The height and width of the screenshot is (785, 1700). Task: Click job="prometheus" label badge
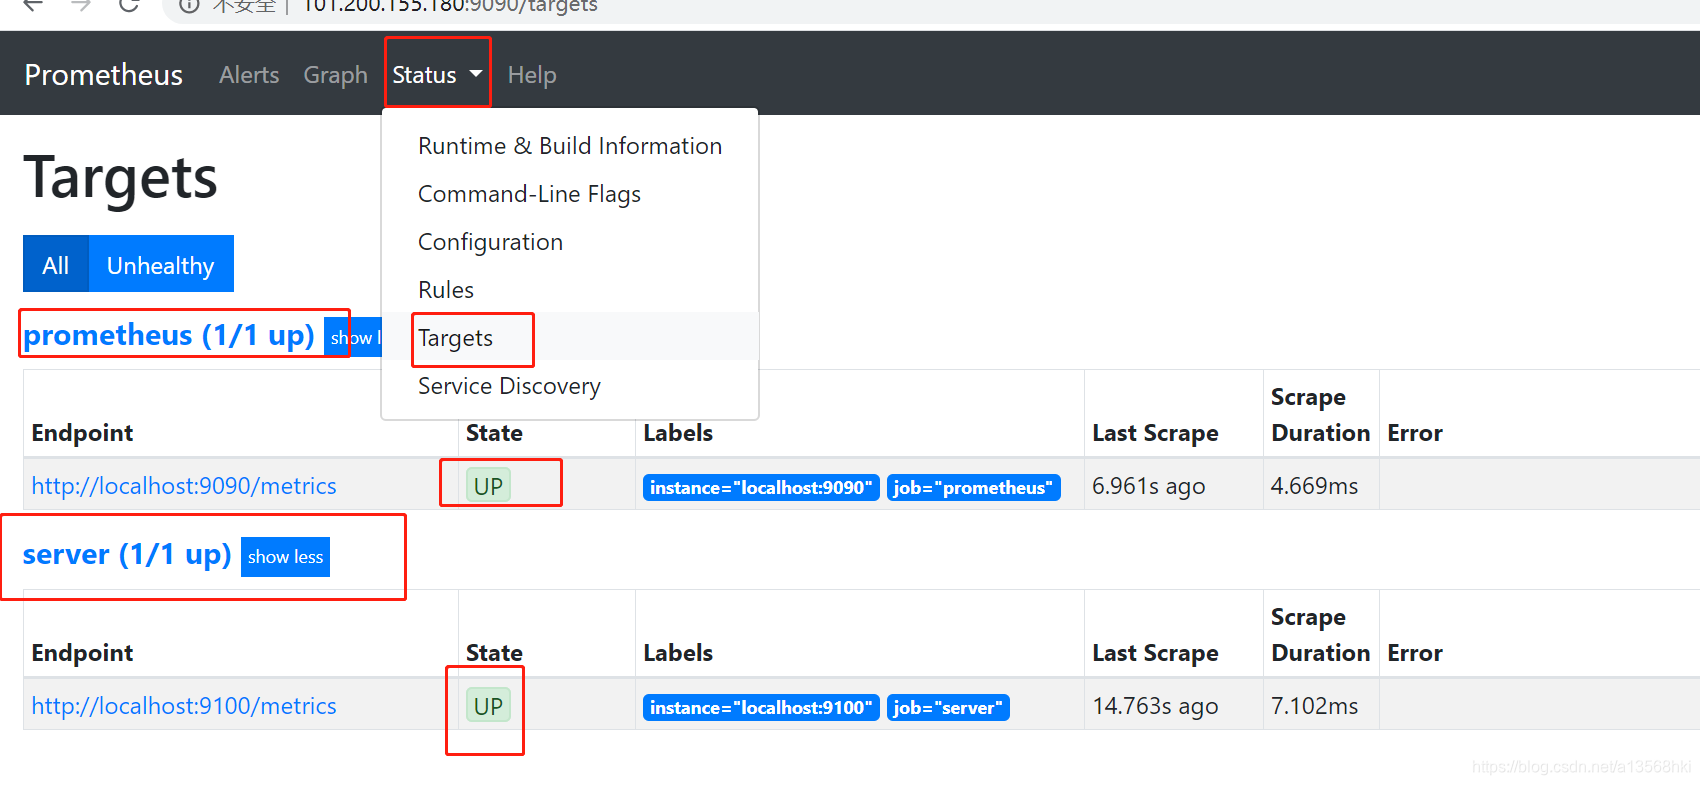[973, 487]
